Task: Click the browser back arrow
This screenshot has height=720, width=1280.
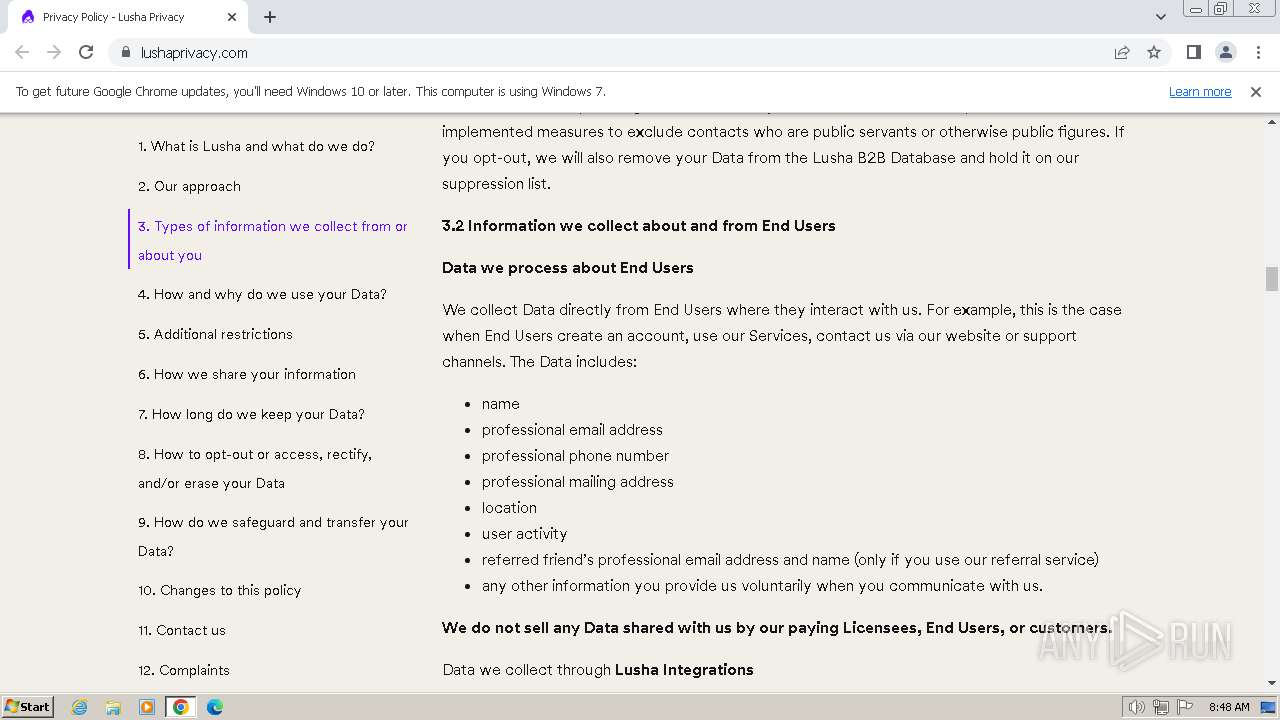Action: tap(22, 52)
